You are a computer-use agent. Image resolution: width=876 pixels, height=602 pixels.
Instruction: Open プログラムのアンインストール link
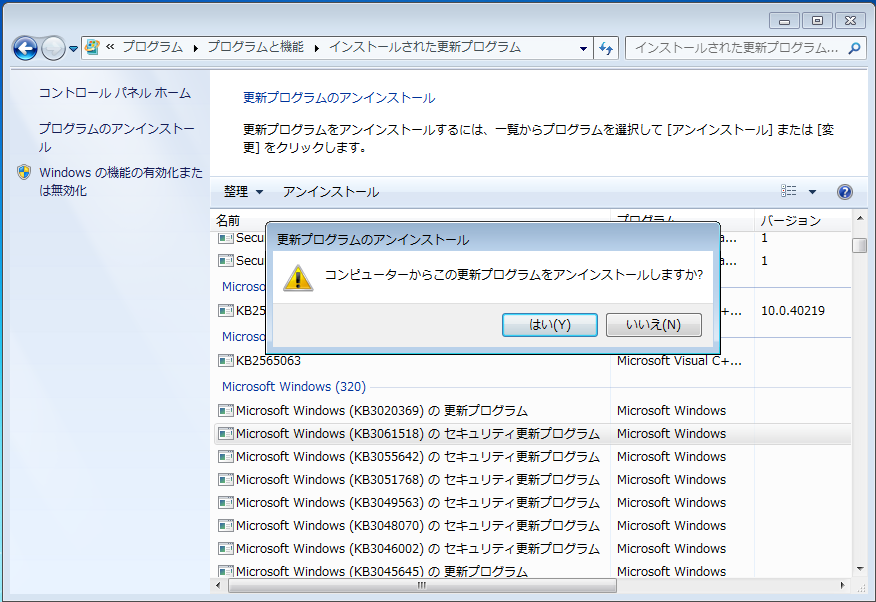[116, 137]
